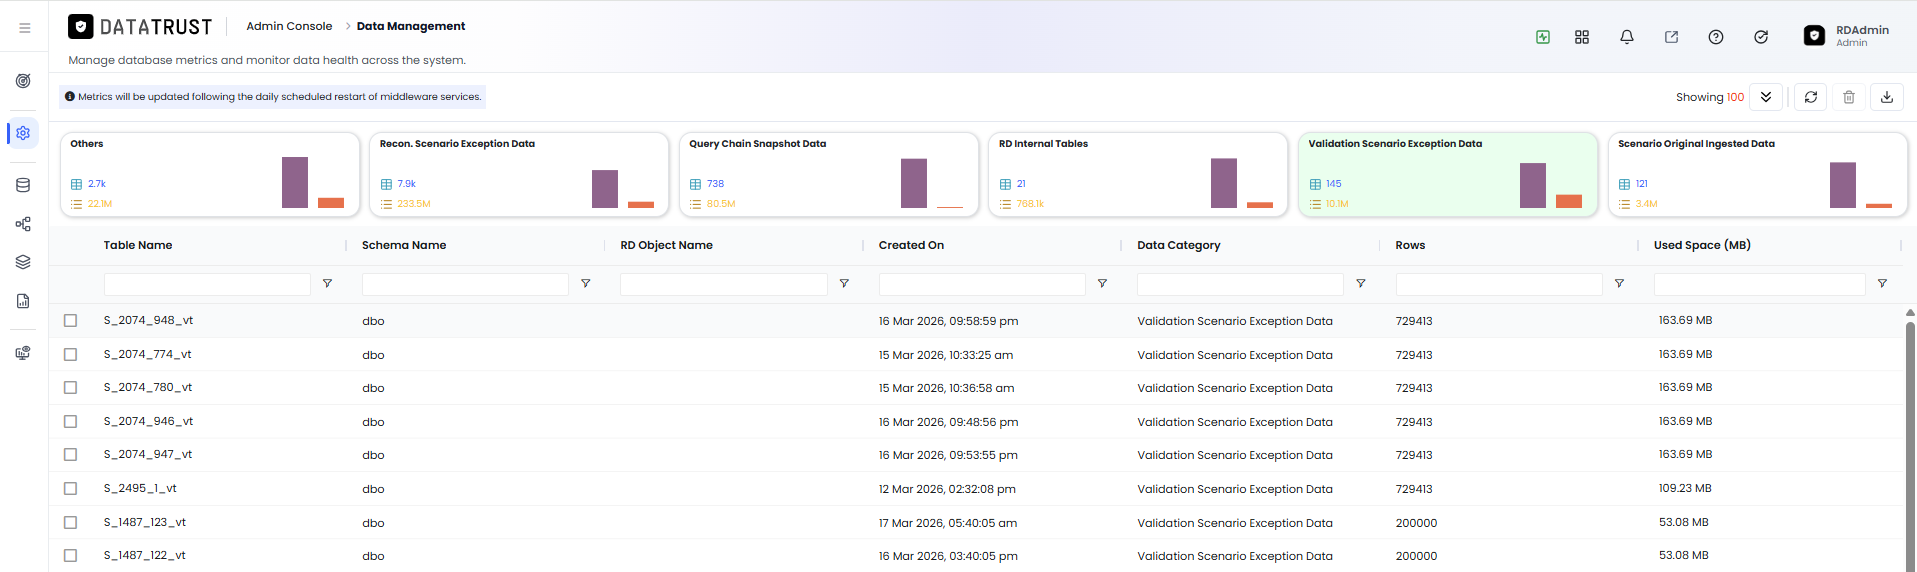Open the layers stack sidebar icon
Viewport: 1917px width, 572px height.
tap(23, 262)
